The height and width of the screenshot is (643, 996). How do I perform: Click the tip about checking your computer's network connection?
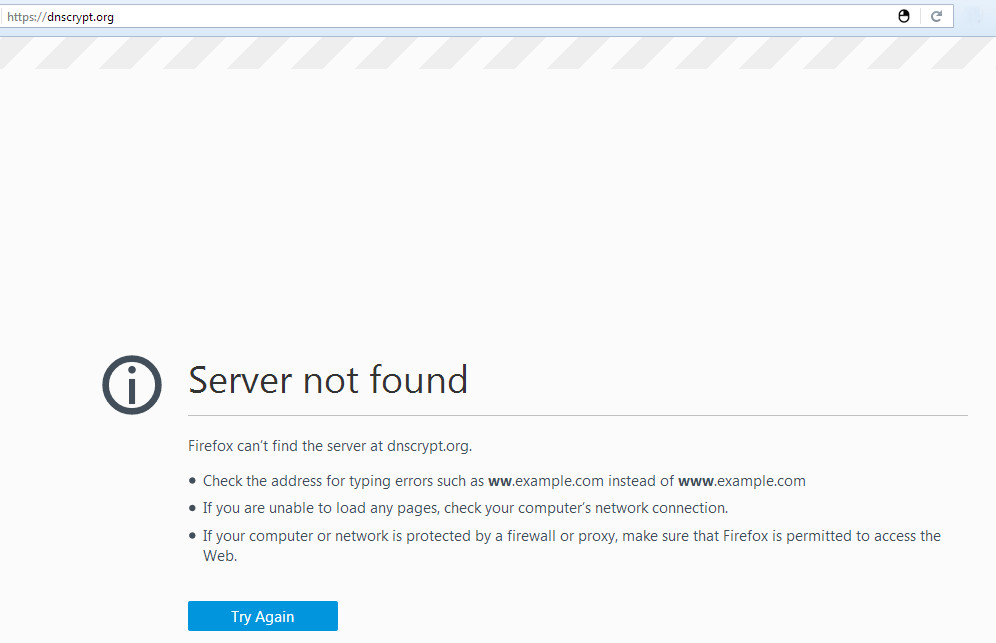point(466,508)
